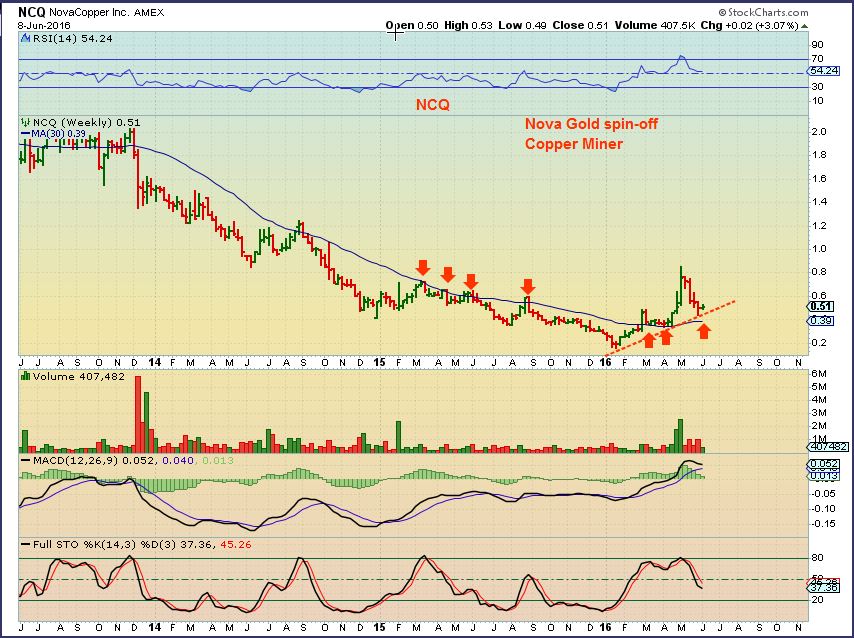Click the 80 level on stochastic axis
This screenshot has width=854, height=638.
click(x=818, y=558)
